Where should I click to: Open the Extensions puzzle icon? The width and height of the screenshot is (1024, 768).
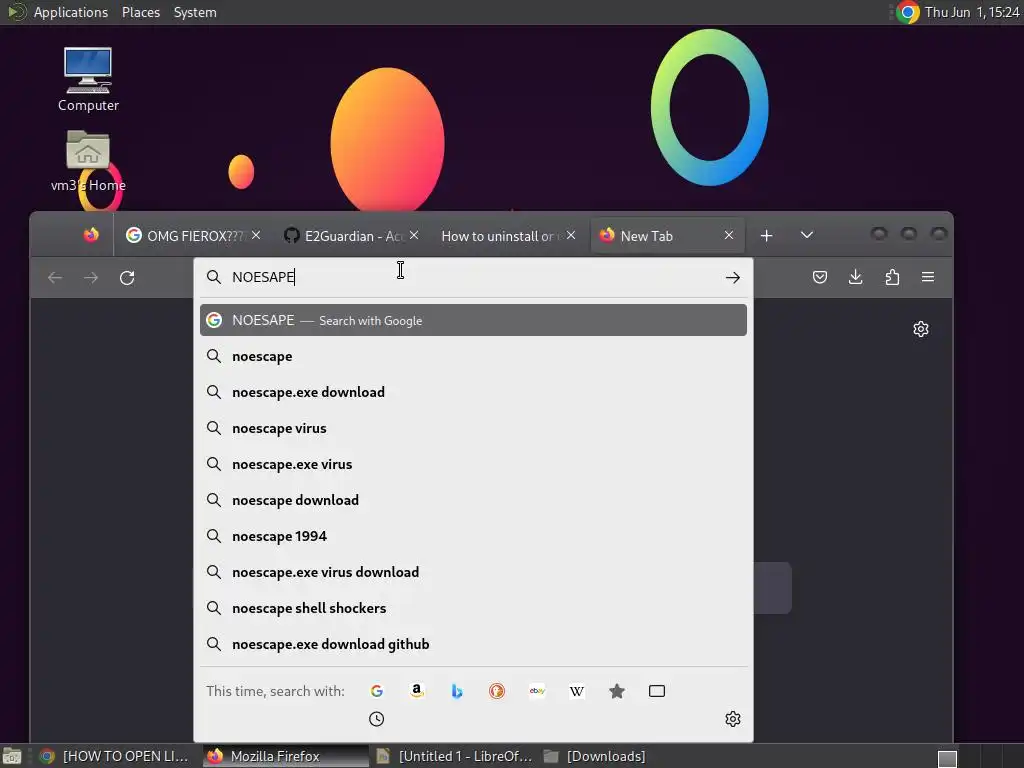892,277
